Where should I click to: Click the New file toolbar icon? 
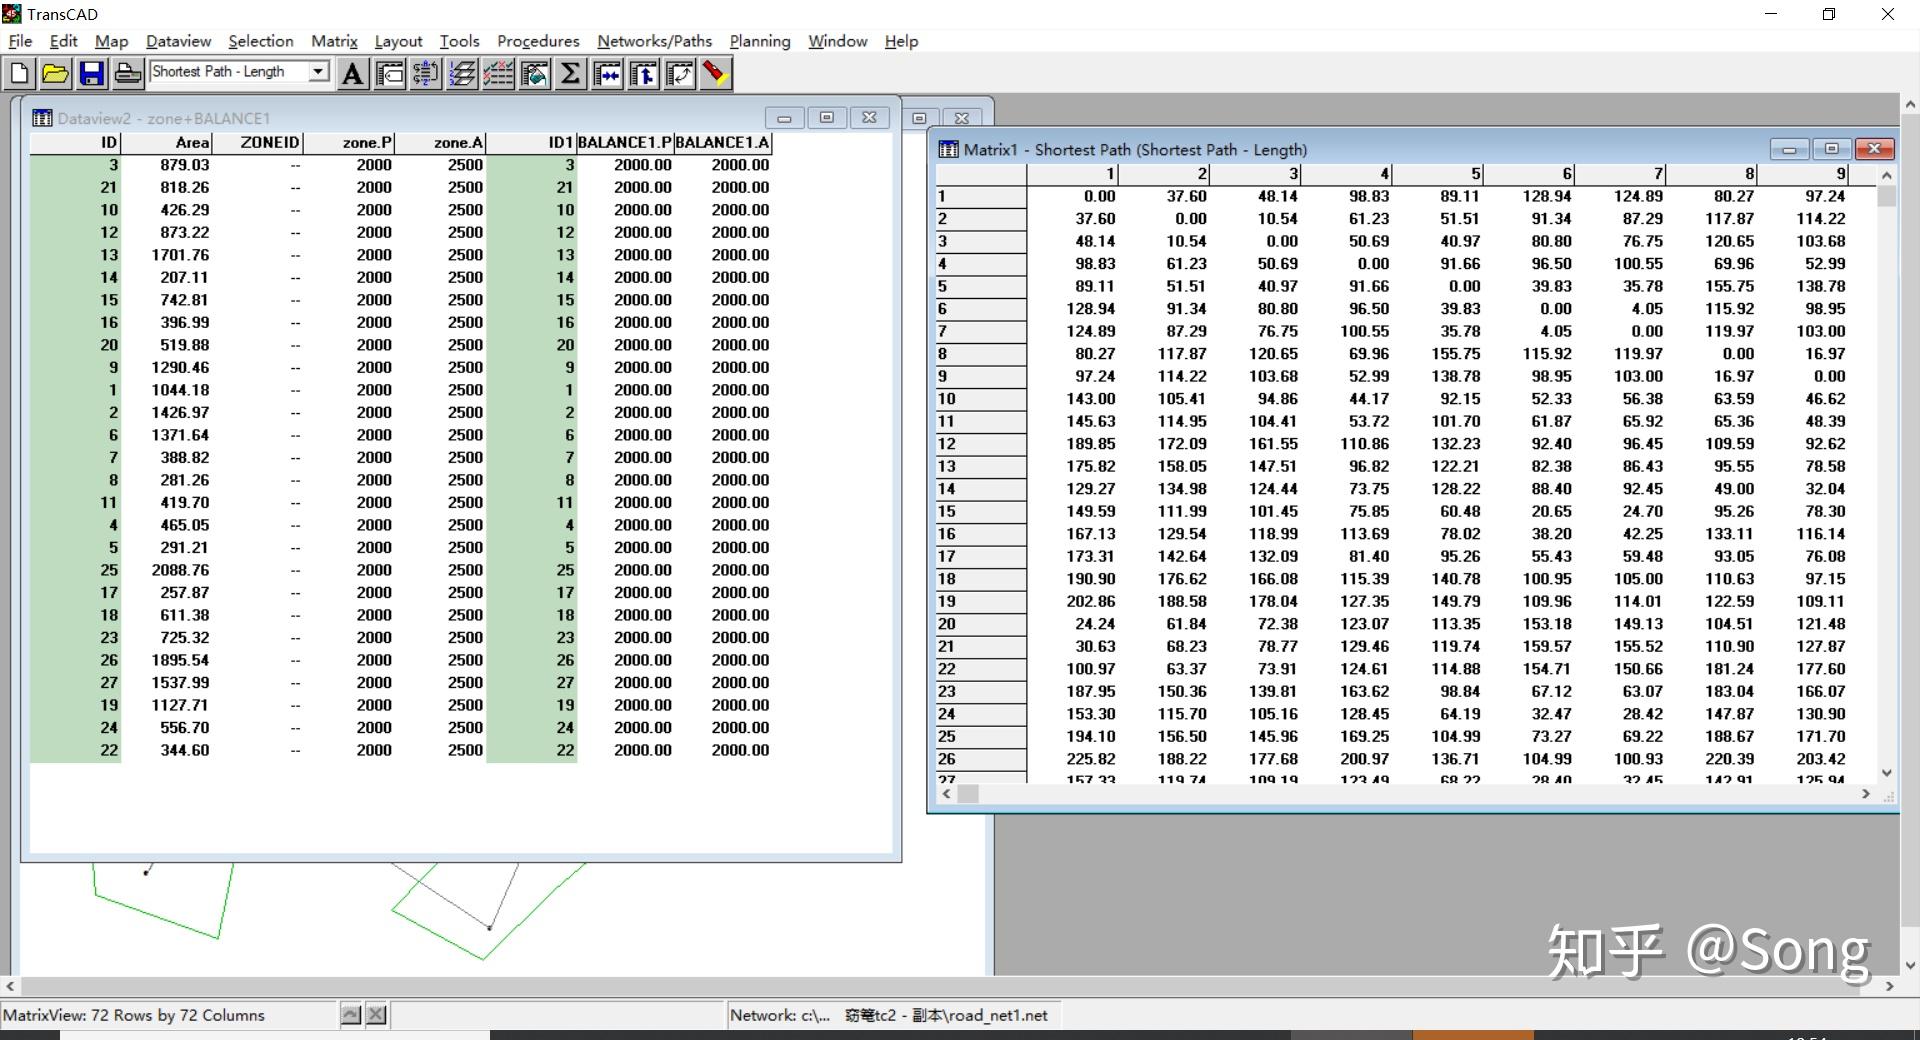tap(20, 74)
